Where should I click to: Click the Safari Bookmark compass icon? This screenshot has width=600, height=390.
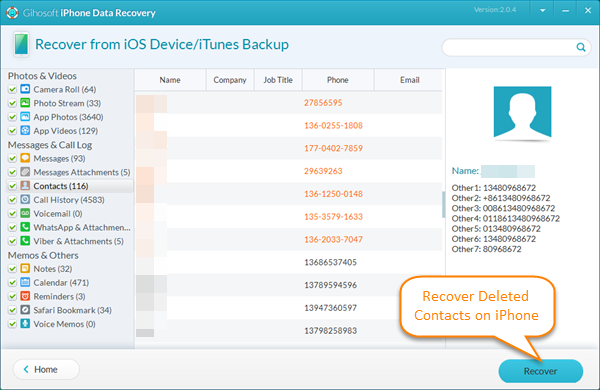pyautogui.click(x=25, y=310)
